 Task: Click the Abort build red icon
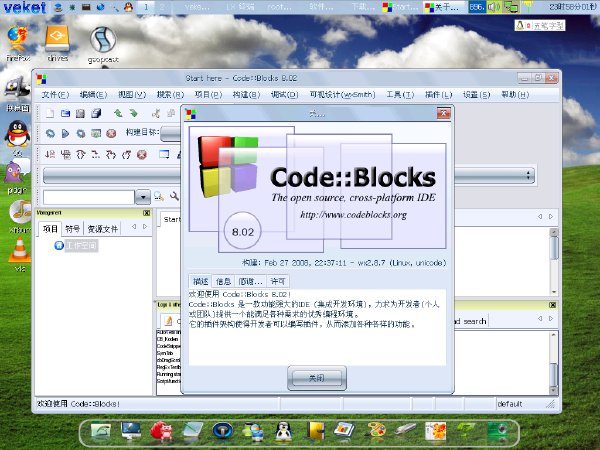(x=111, y=133)
